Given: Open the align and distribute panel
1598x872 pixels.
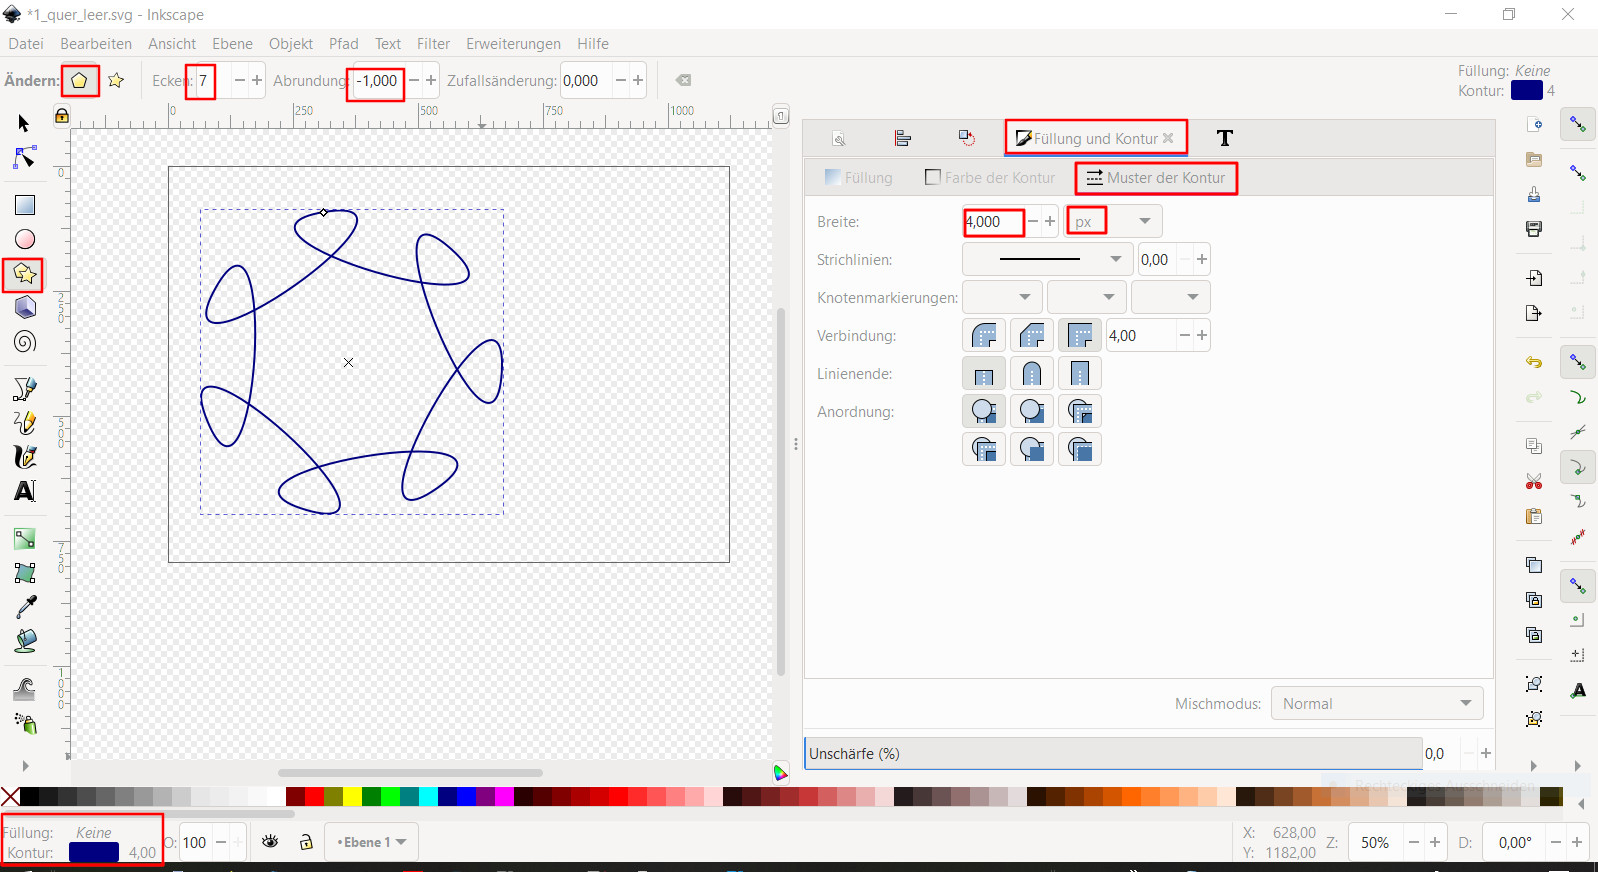Looking at the screenshot, I should pos(903,138).
